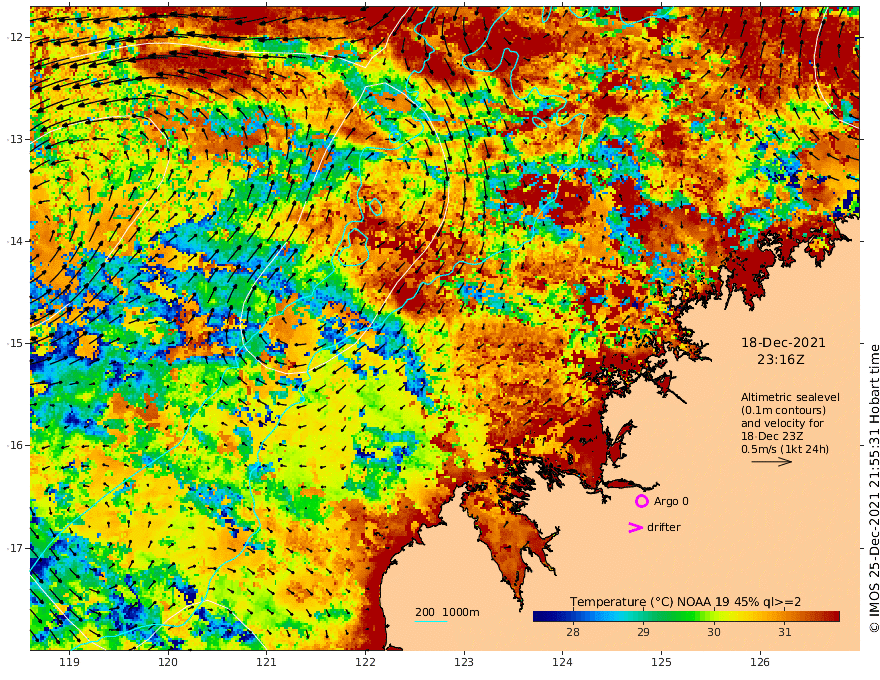The width and height of the screenshot is (880, 680).
Task: Click the latitude axis label -12
Action: [15, 37]
